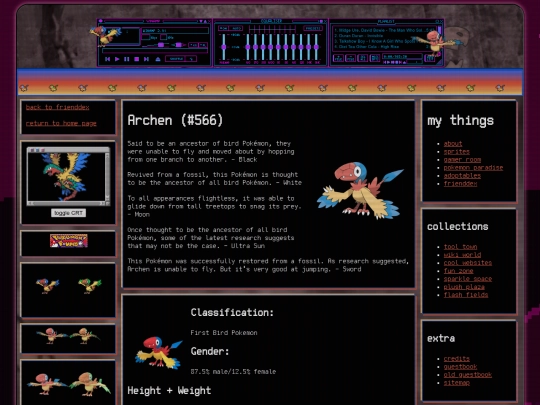The width and height of the screenshot is (540, 405).
Task: Open the 'about' link under my things
Action: pyautogui.click(x=453, y=144)
